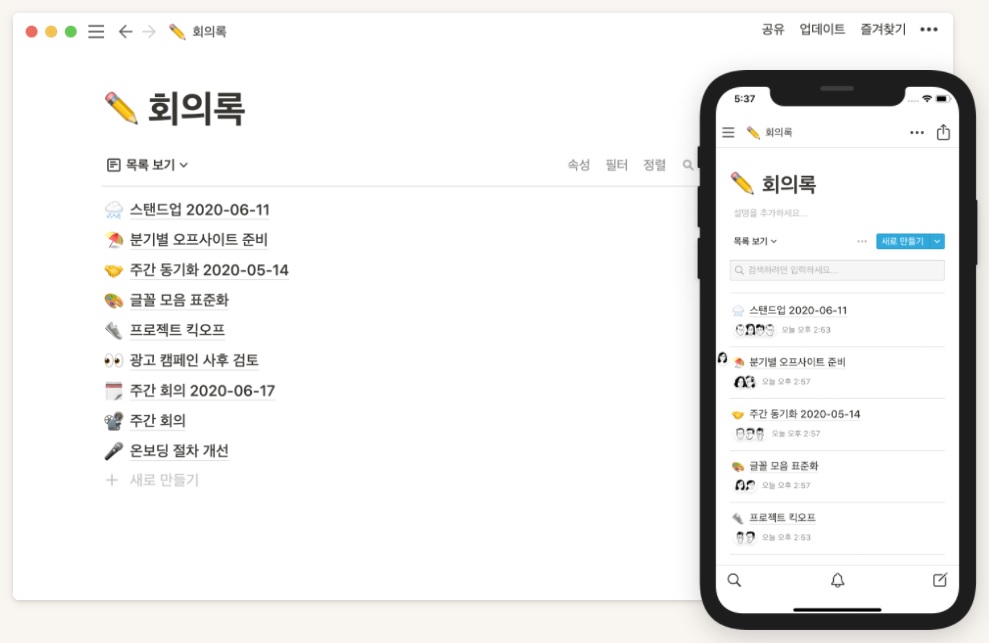Tap 글꼴 모음 표준화 on the phone

[x=783, y=466]
